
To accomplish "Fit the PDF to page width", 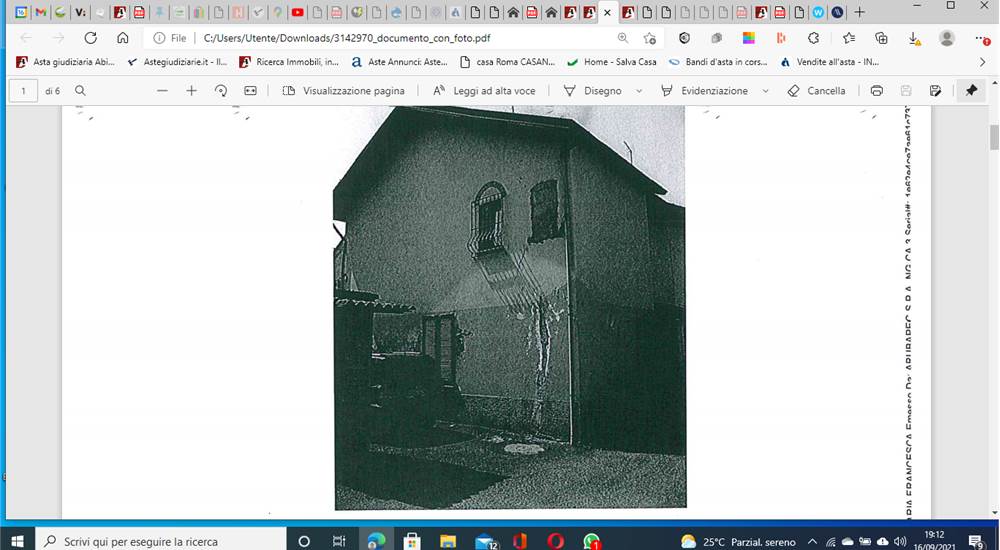I will [x=250, y=91].
